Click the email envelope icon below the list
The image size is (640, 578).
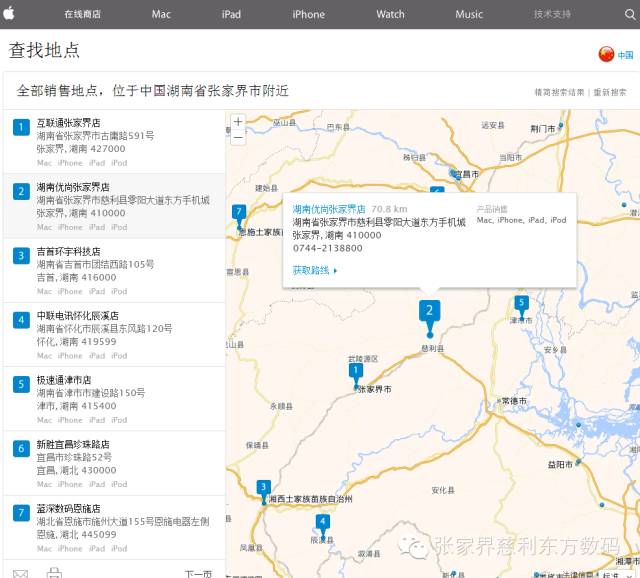(20, 574)
